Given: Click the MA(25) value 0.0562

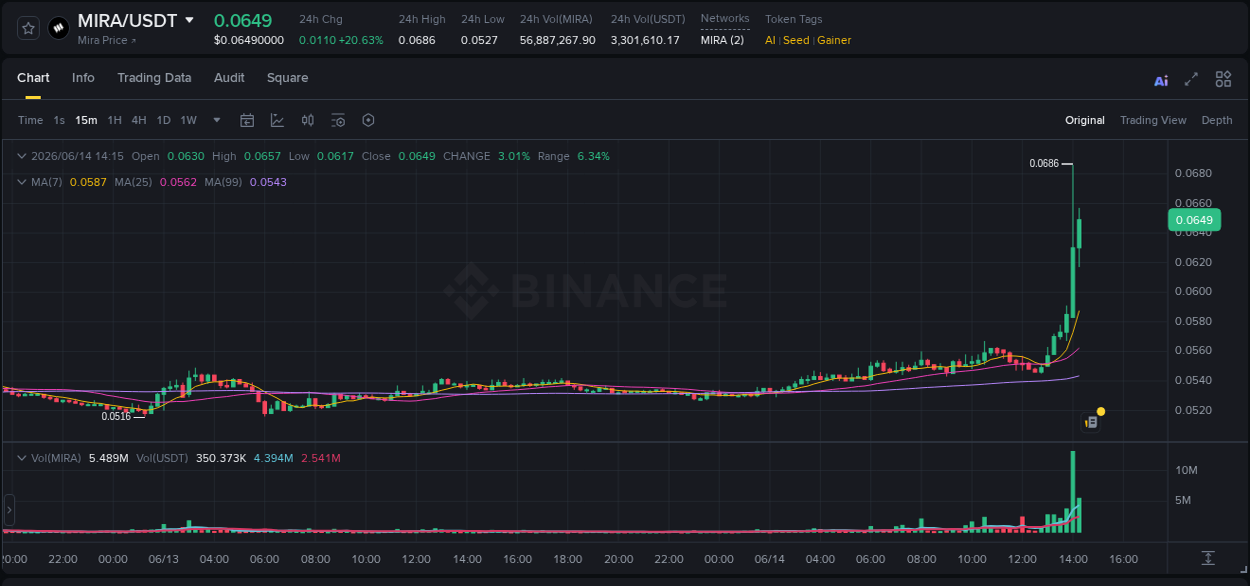Looking at the screenshot, I should point(178,182).
